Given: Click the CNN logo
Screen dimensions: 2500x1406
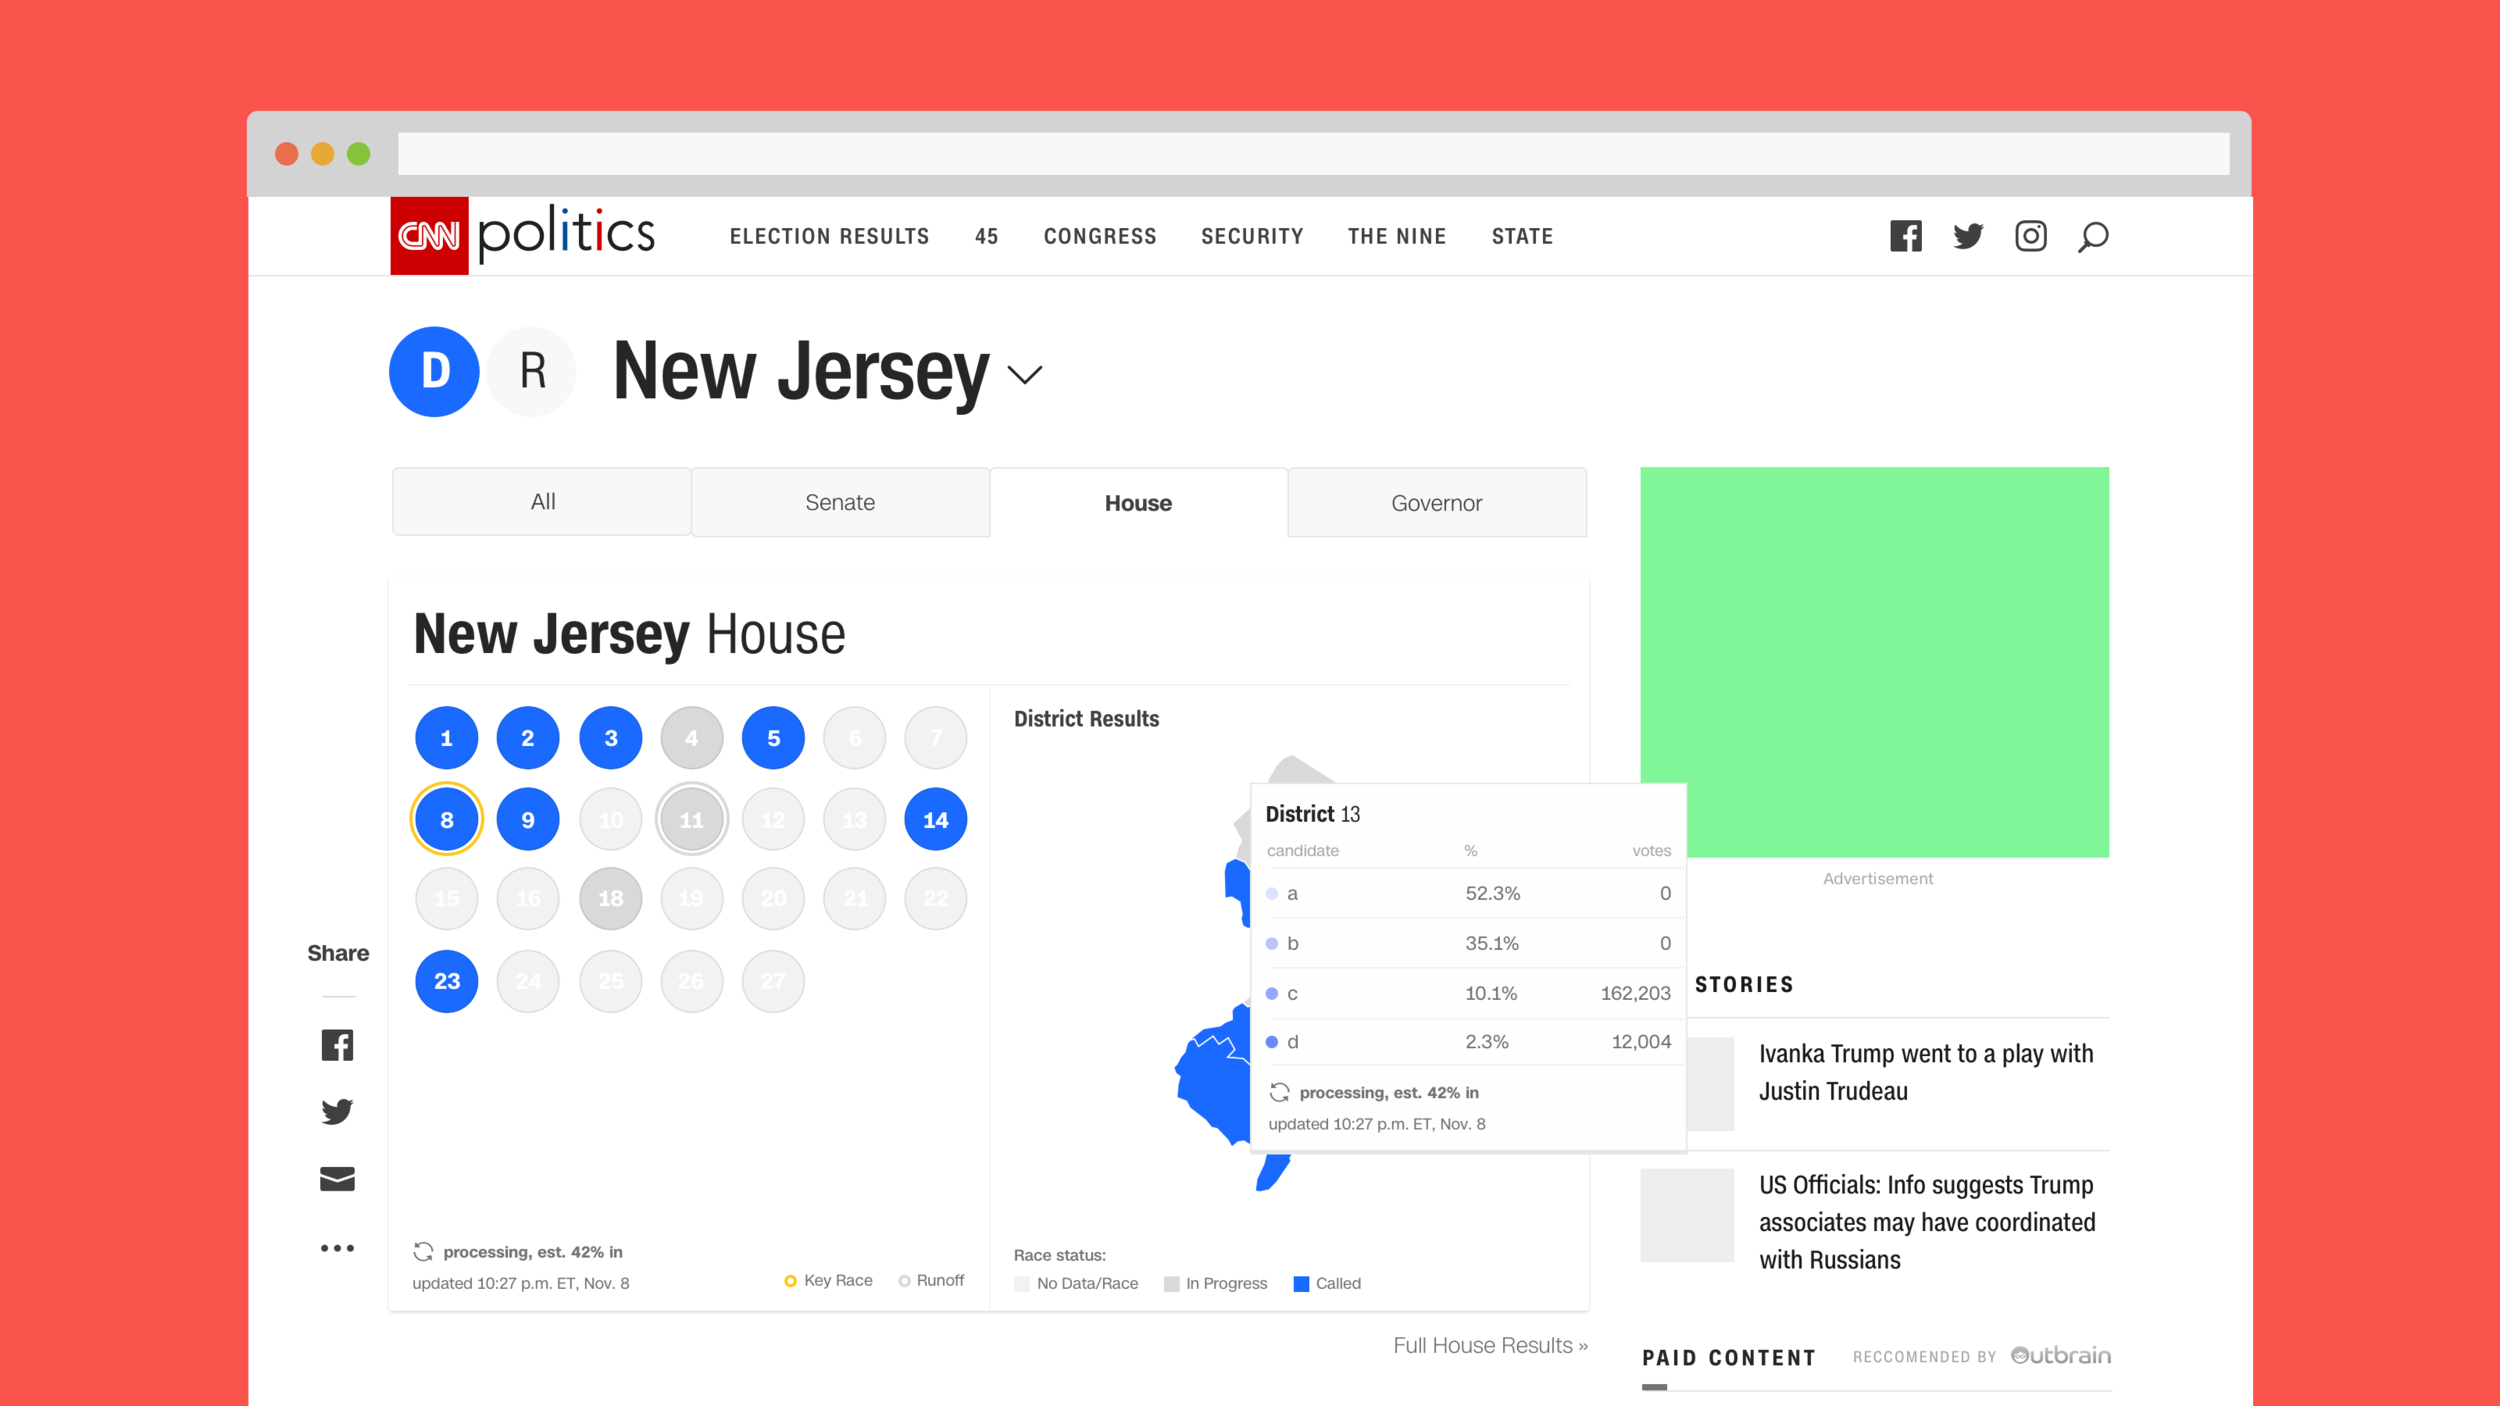Looking at the screenshot, I should pos(429,236).
